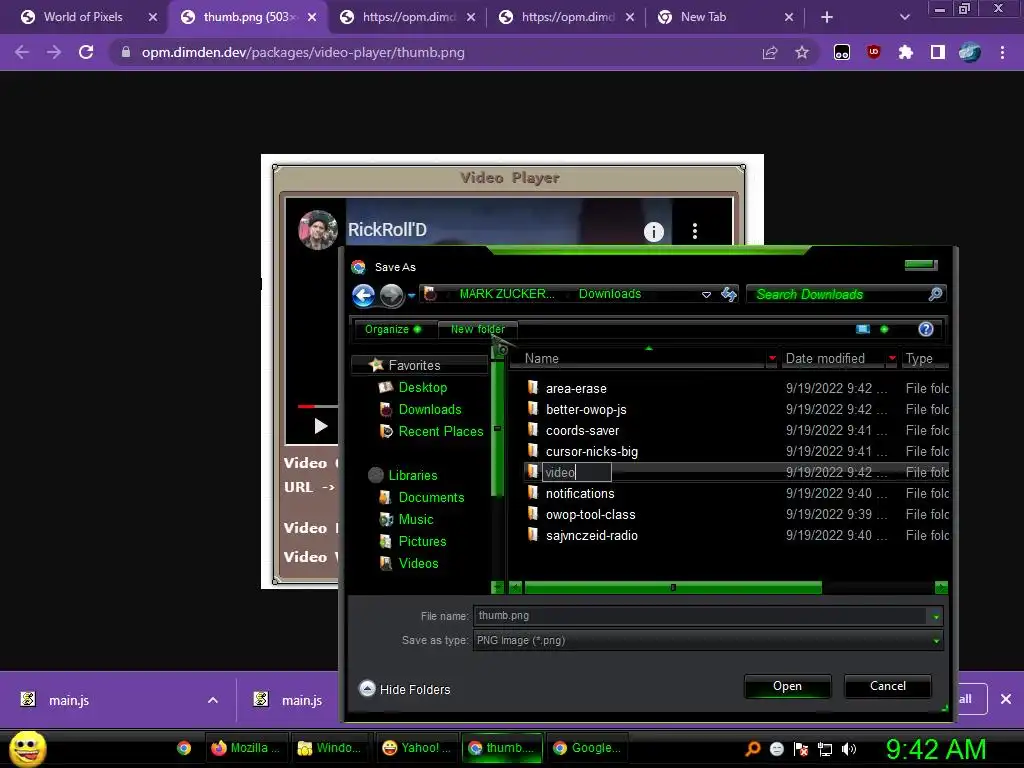
Task: Switch to third tab opm.dimden link
Action: click(408, 18)
